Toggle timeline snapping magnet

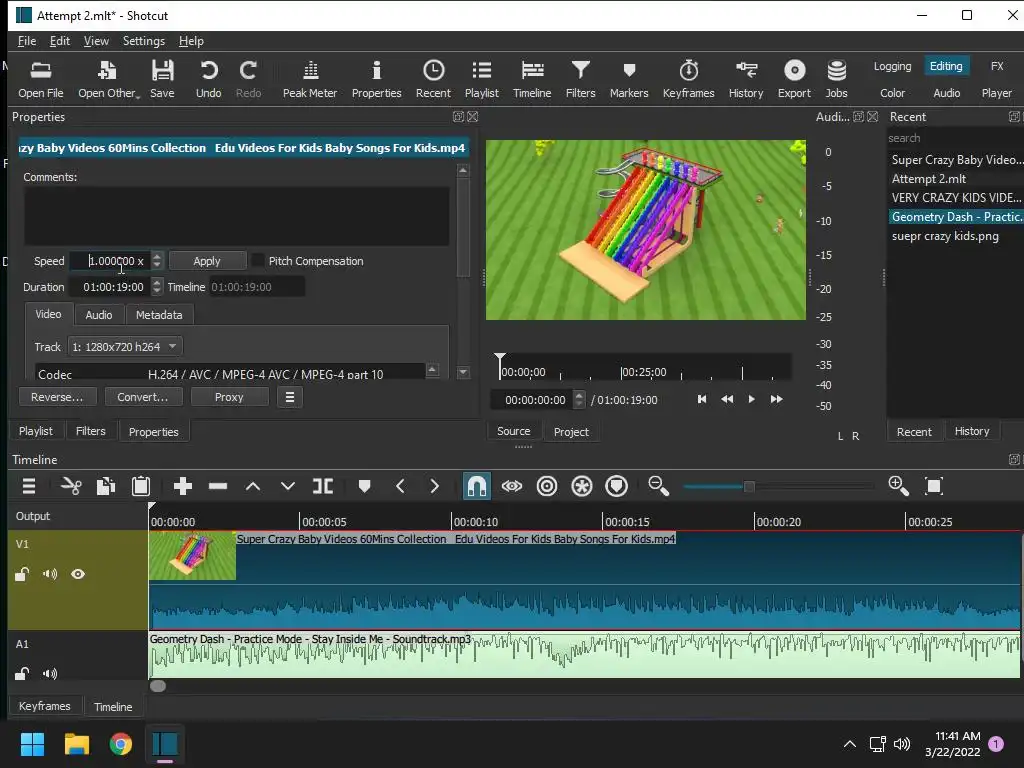coord(477,486)
